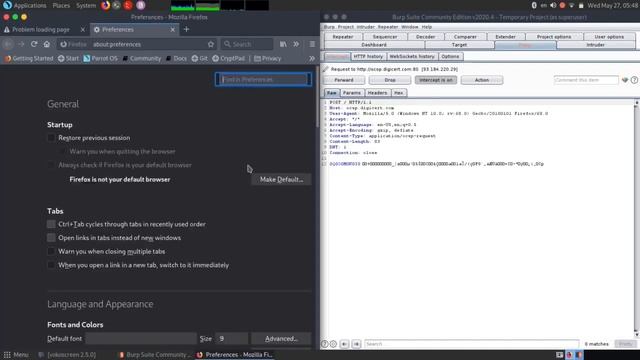640x360 pixels.
Task: Click Burp next match arrow button
Action: coord(356,344)
